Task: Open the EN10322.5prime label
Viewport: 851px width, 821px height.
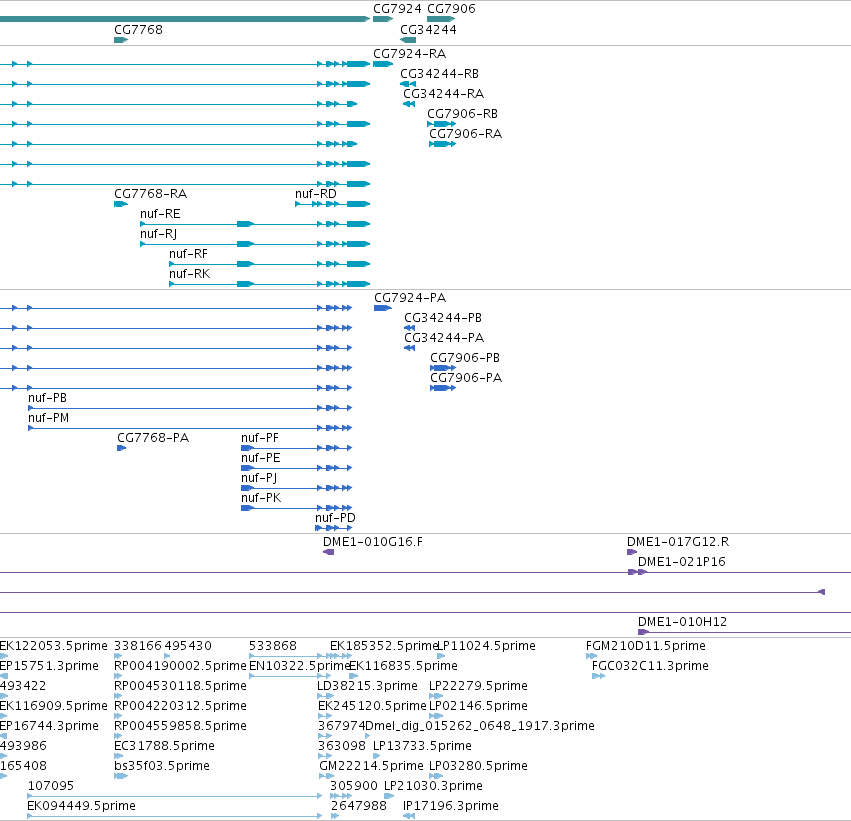Action: (x=299, y=666)
